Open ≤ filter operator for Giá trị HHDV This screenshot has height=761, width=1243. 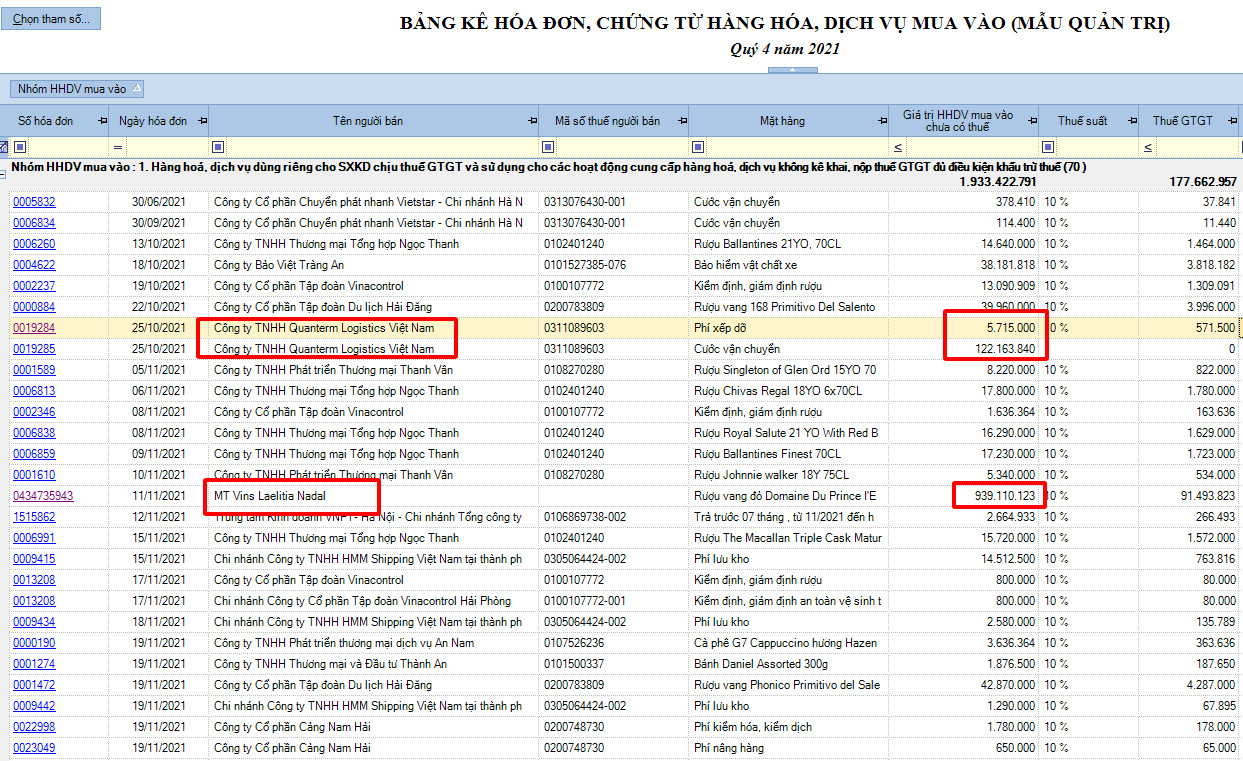pyautogui.click(x=897, y=147)
